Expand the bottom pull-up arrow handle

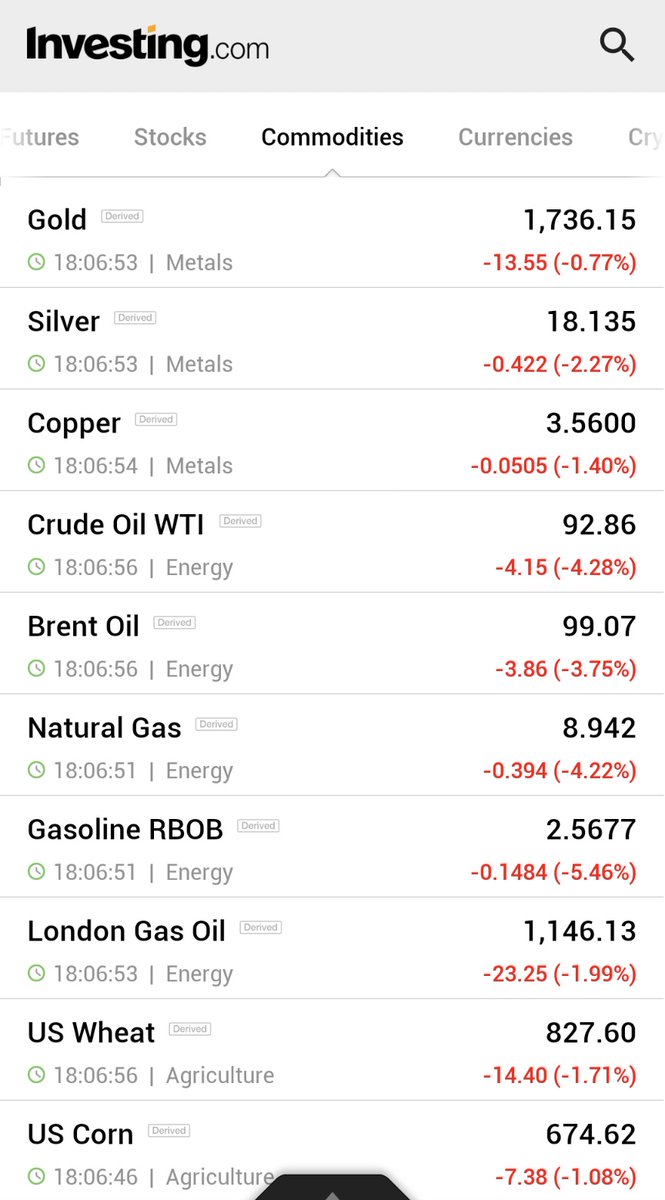click(x=332, y=1189)
